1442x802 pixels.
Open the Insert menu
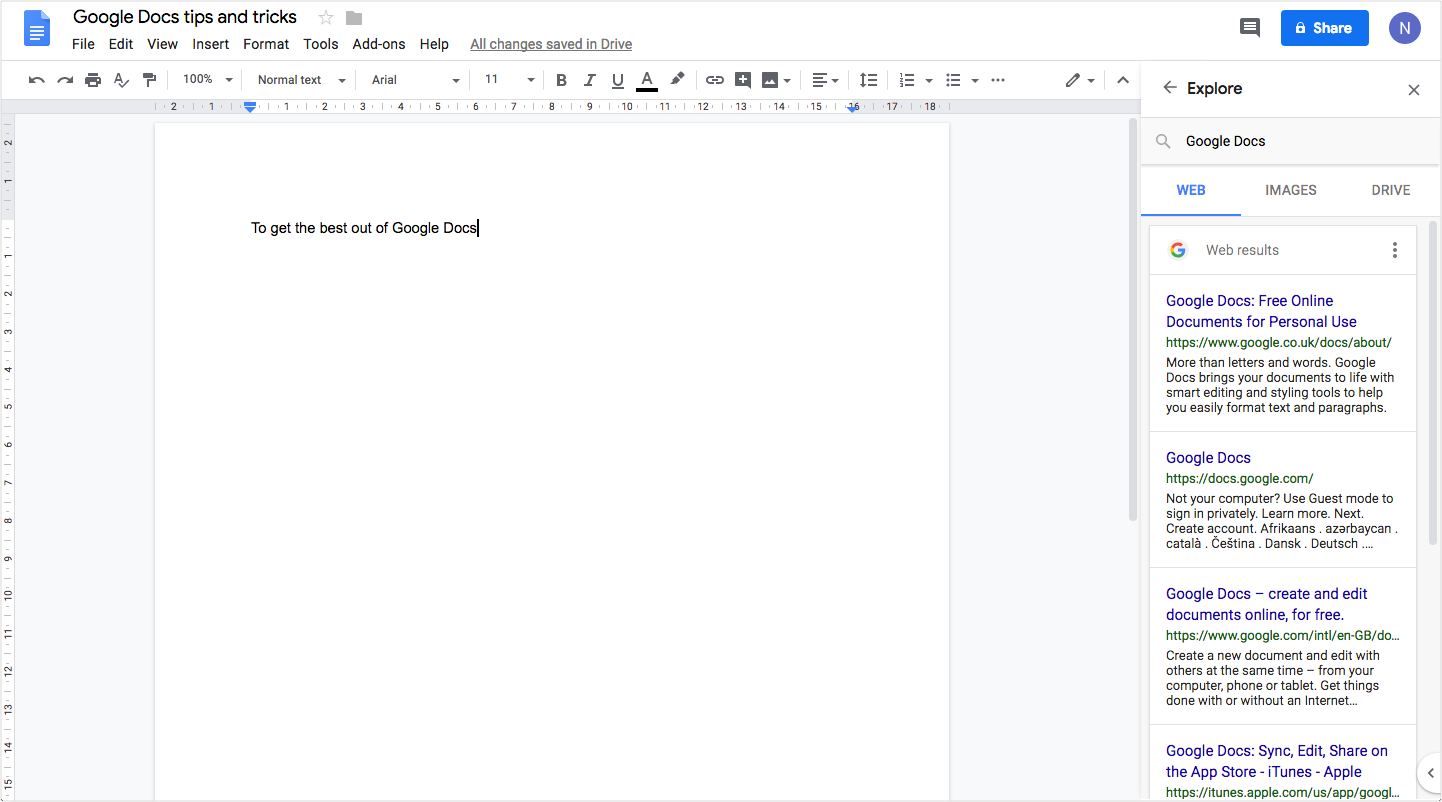pyautogui.click(x=211, y=44)
